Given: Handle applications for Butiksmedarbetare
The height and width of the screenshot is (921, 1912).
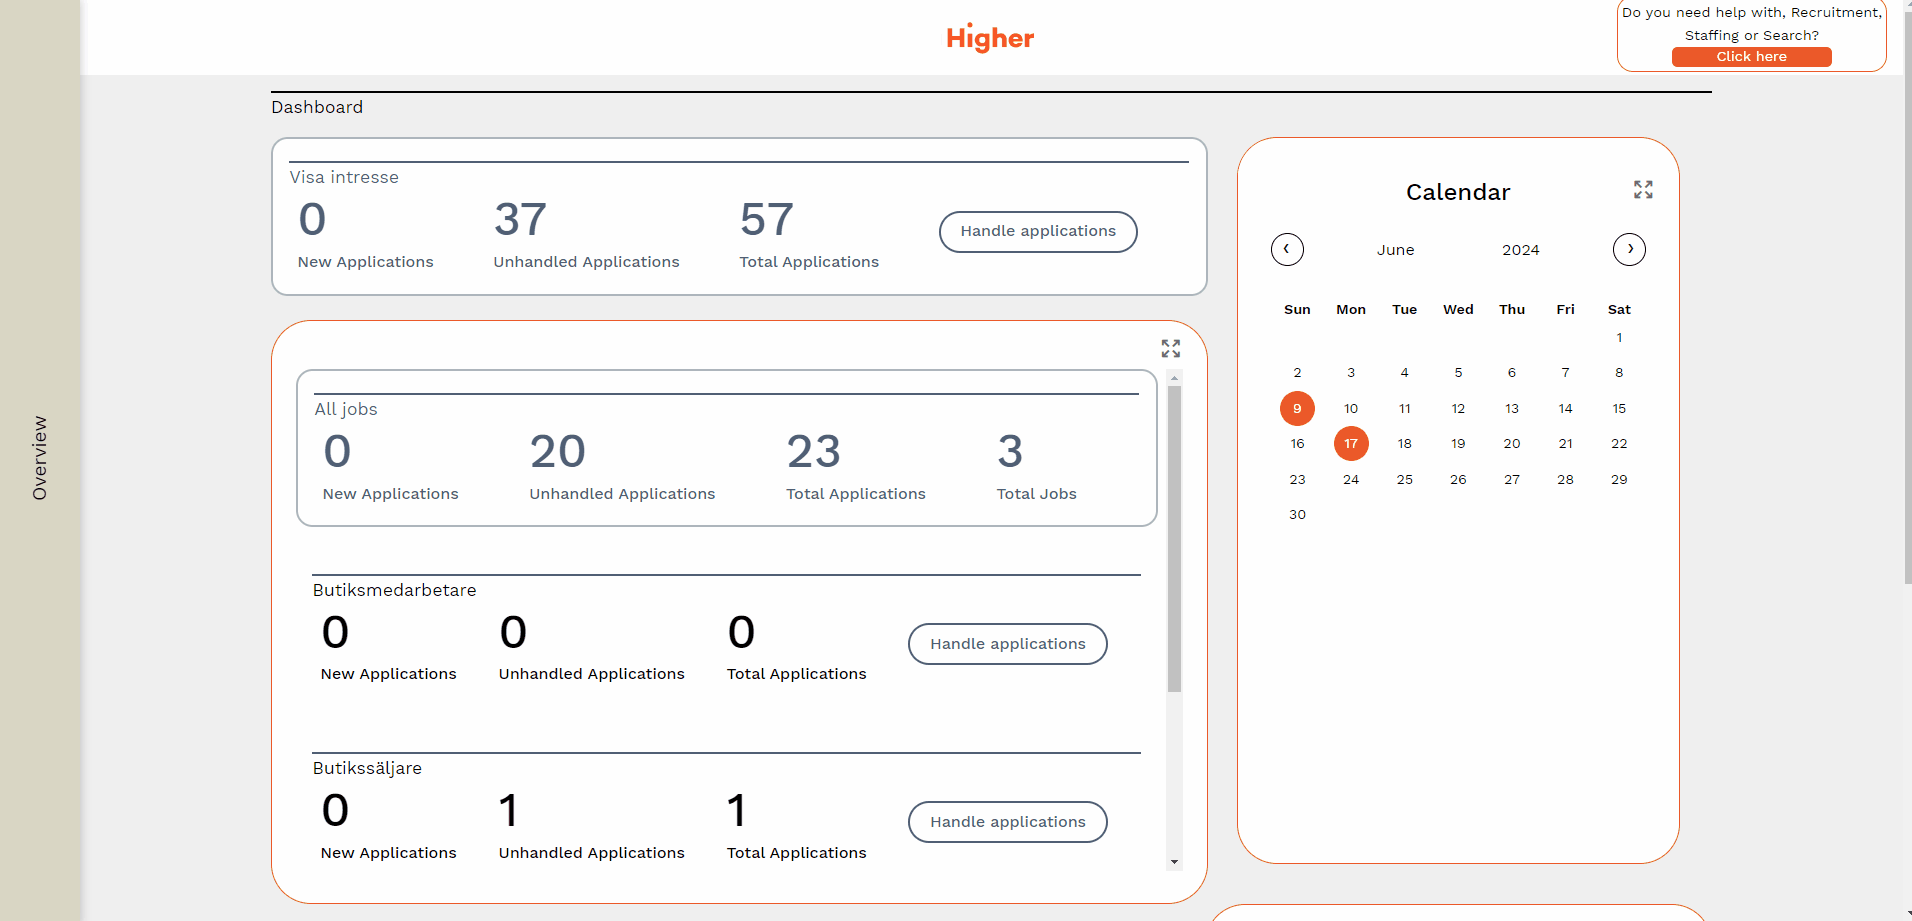Looking at the screenshot, I should click(x=1007, y=644).
